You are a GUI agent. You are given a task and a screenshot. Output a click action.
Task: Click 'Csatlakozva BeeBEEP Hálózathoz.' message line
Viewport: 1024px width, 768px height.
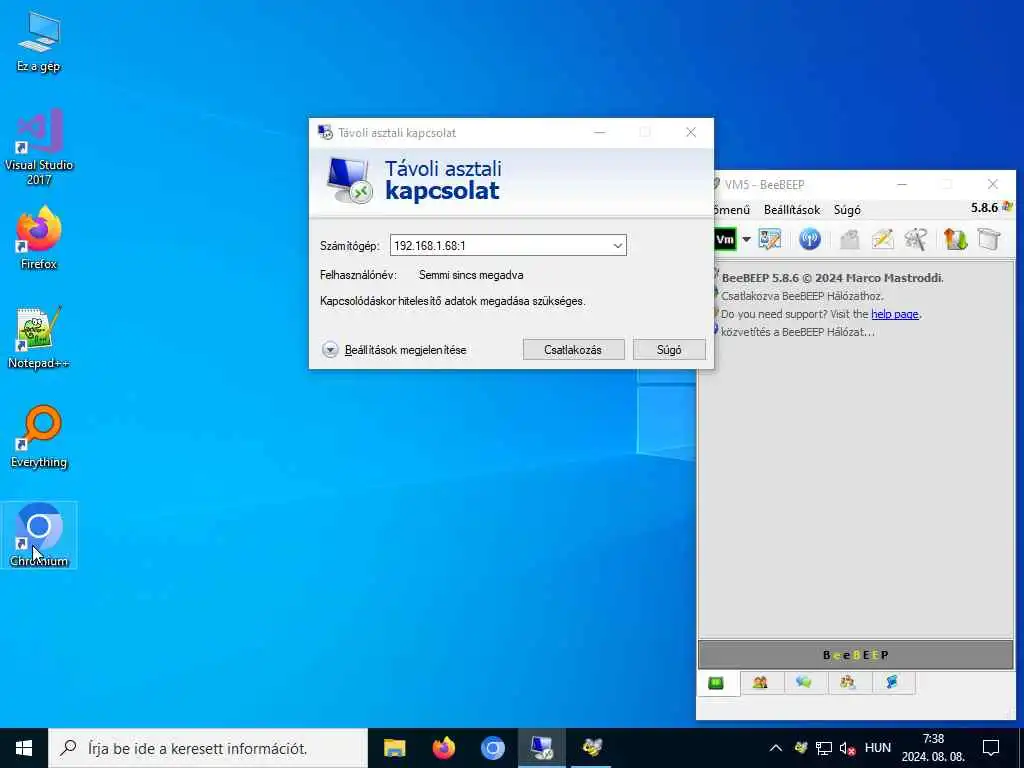tap(802, 296)
